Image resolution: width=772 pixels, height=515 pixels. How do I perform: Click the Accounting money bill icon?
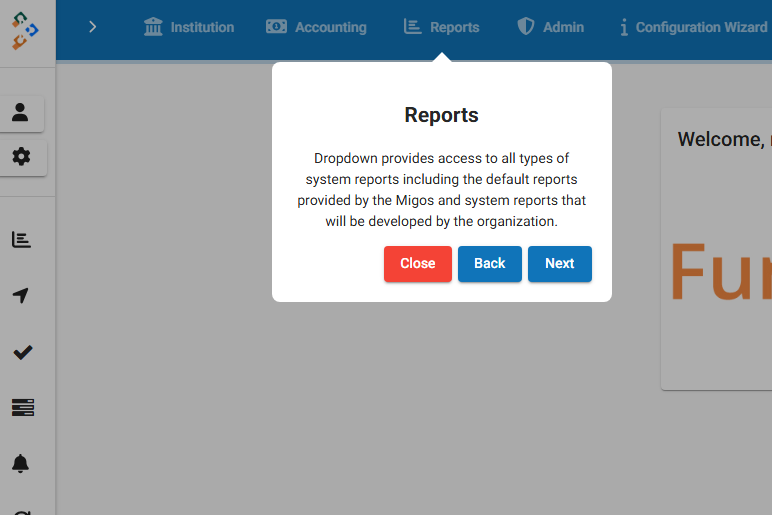(x=276, y=27)
